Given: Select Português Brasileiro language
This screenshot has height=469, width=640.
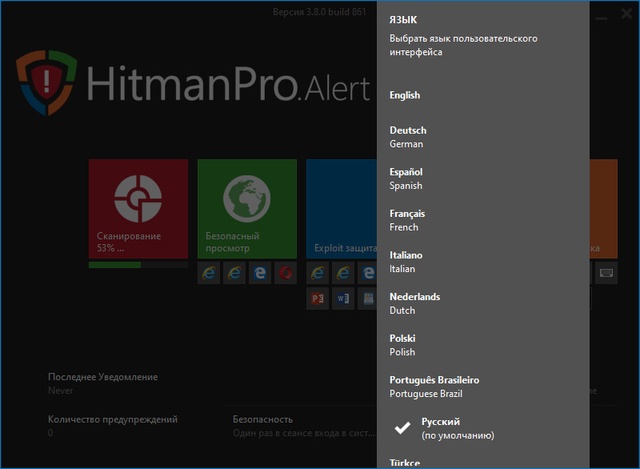Looking at the screenshot, I should (x=434, y=386).
